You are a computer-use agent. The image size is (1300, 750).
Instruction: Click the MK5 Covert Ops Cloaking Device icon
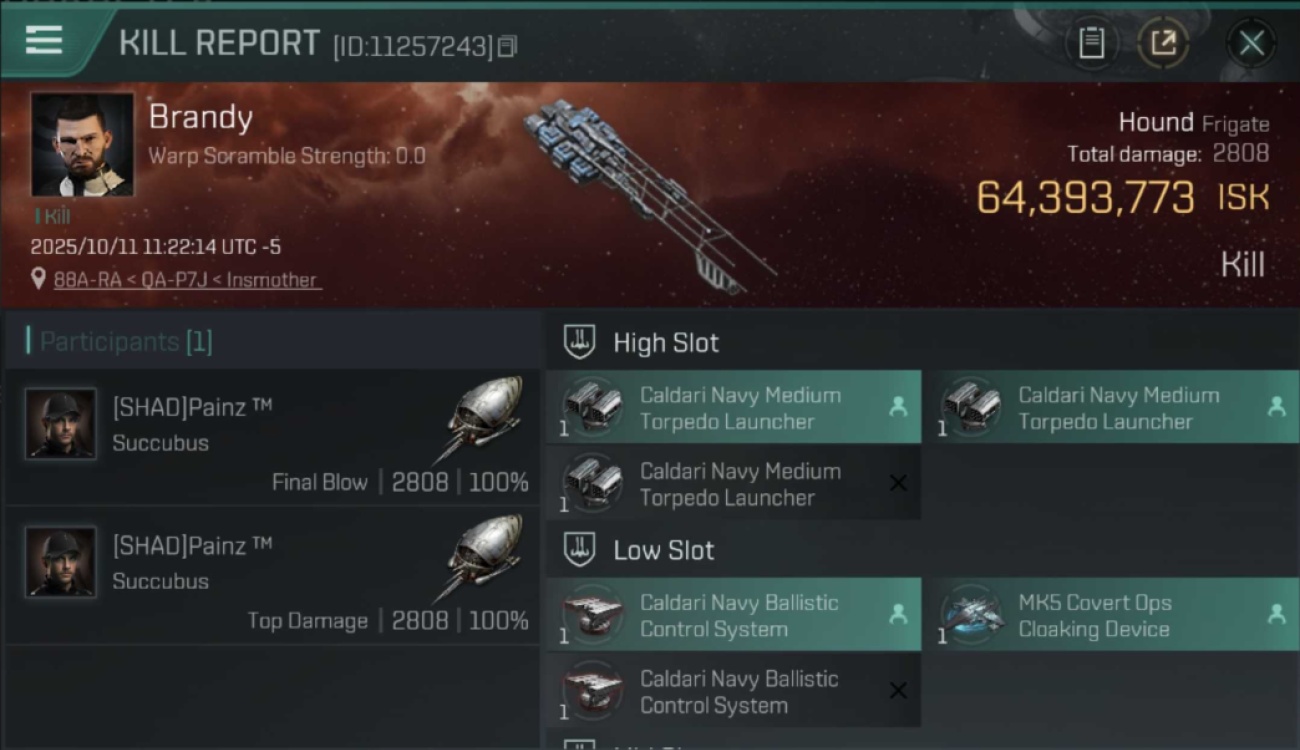pyautogui.click(x=973, y=615)
